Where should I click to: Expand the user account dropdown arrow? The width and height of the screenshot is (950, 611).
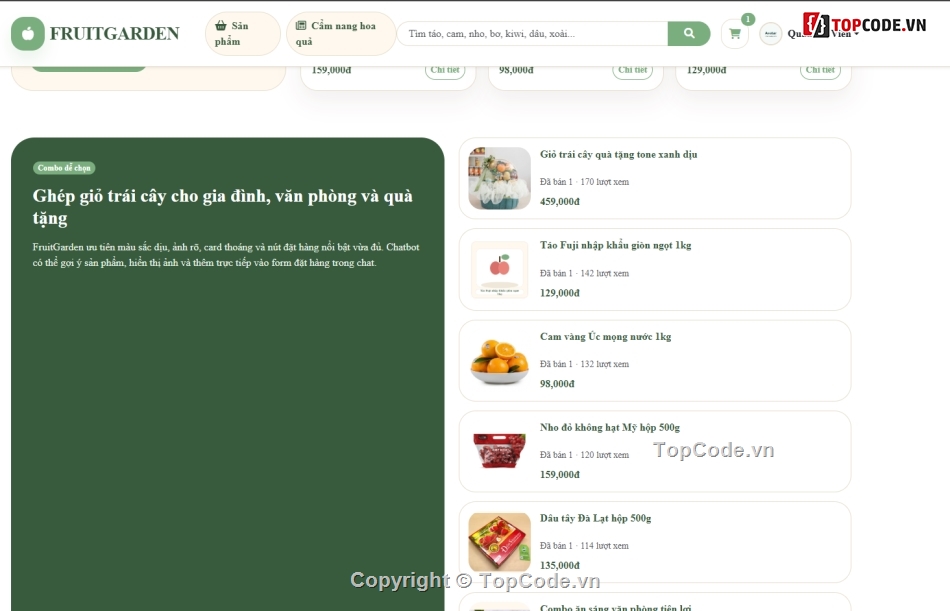tap(857, 34)
